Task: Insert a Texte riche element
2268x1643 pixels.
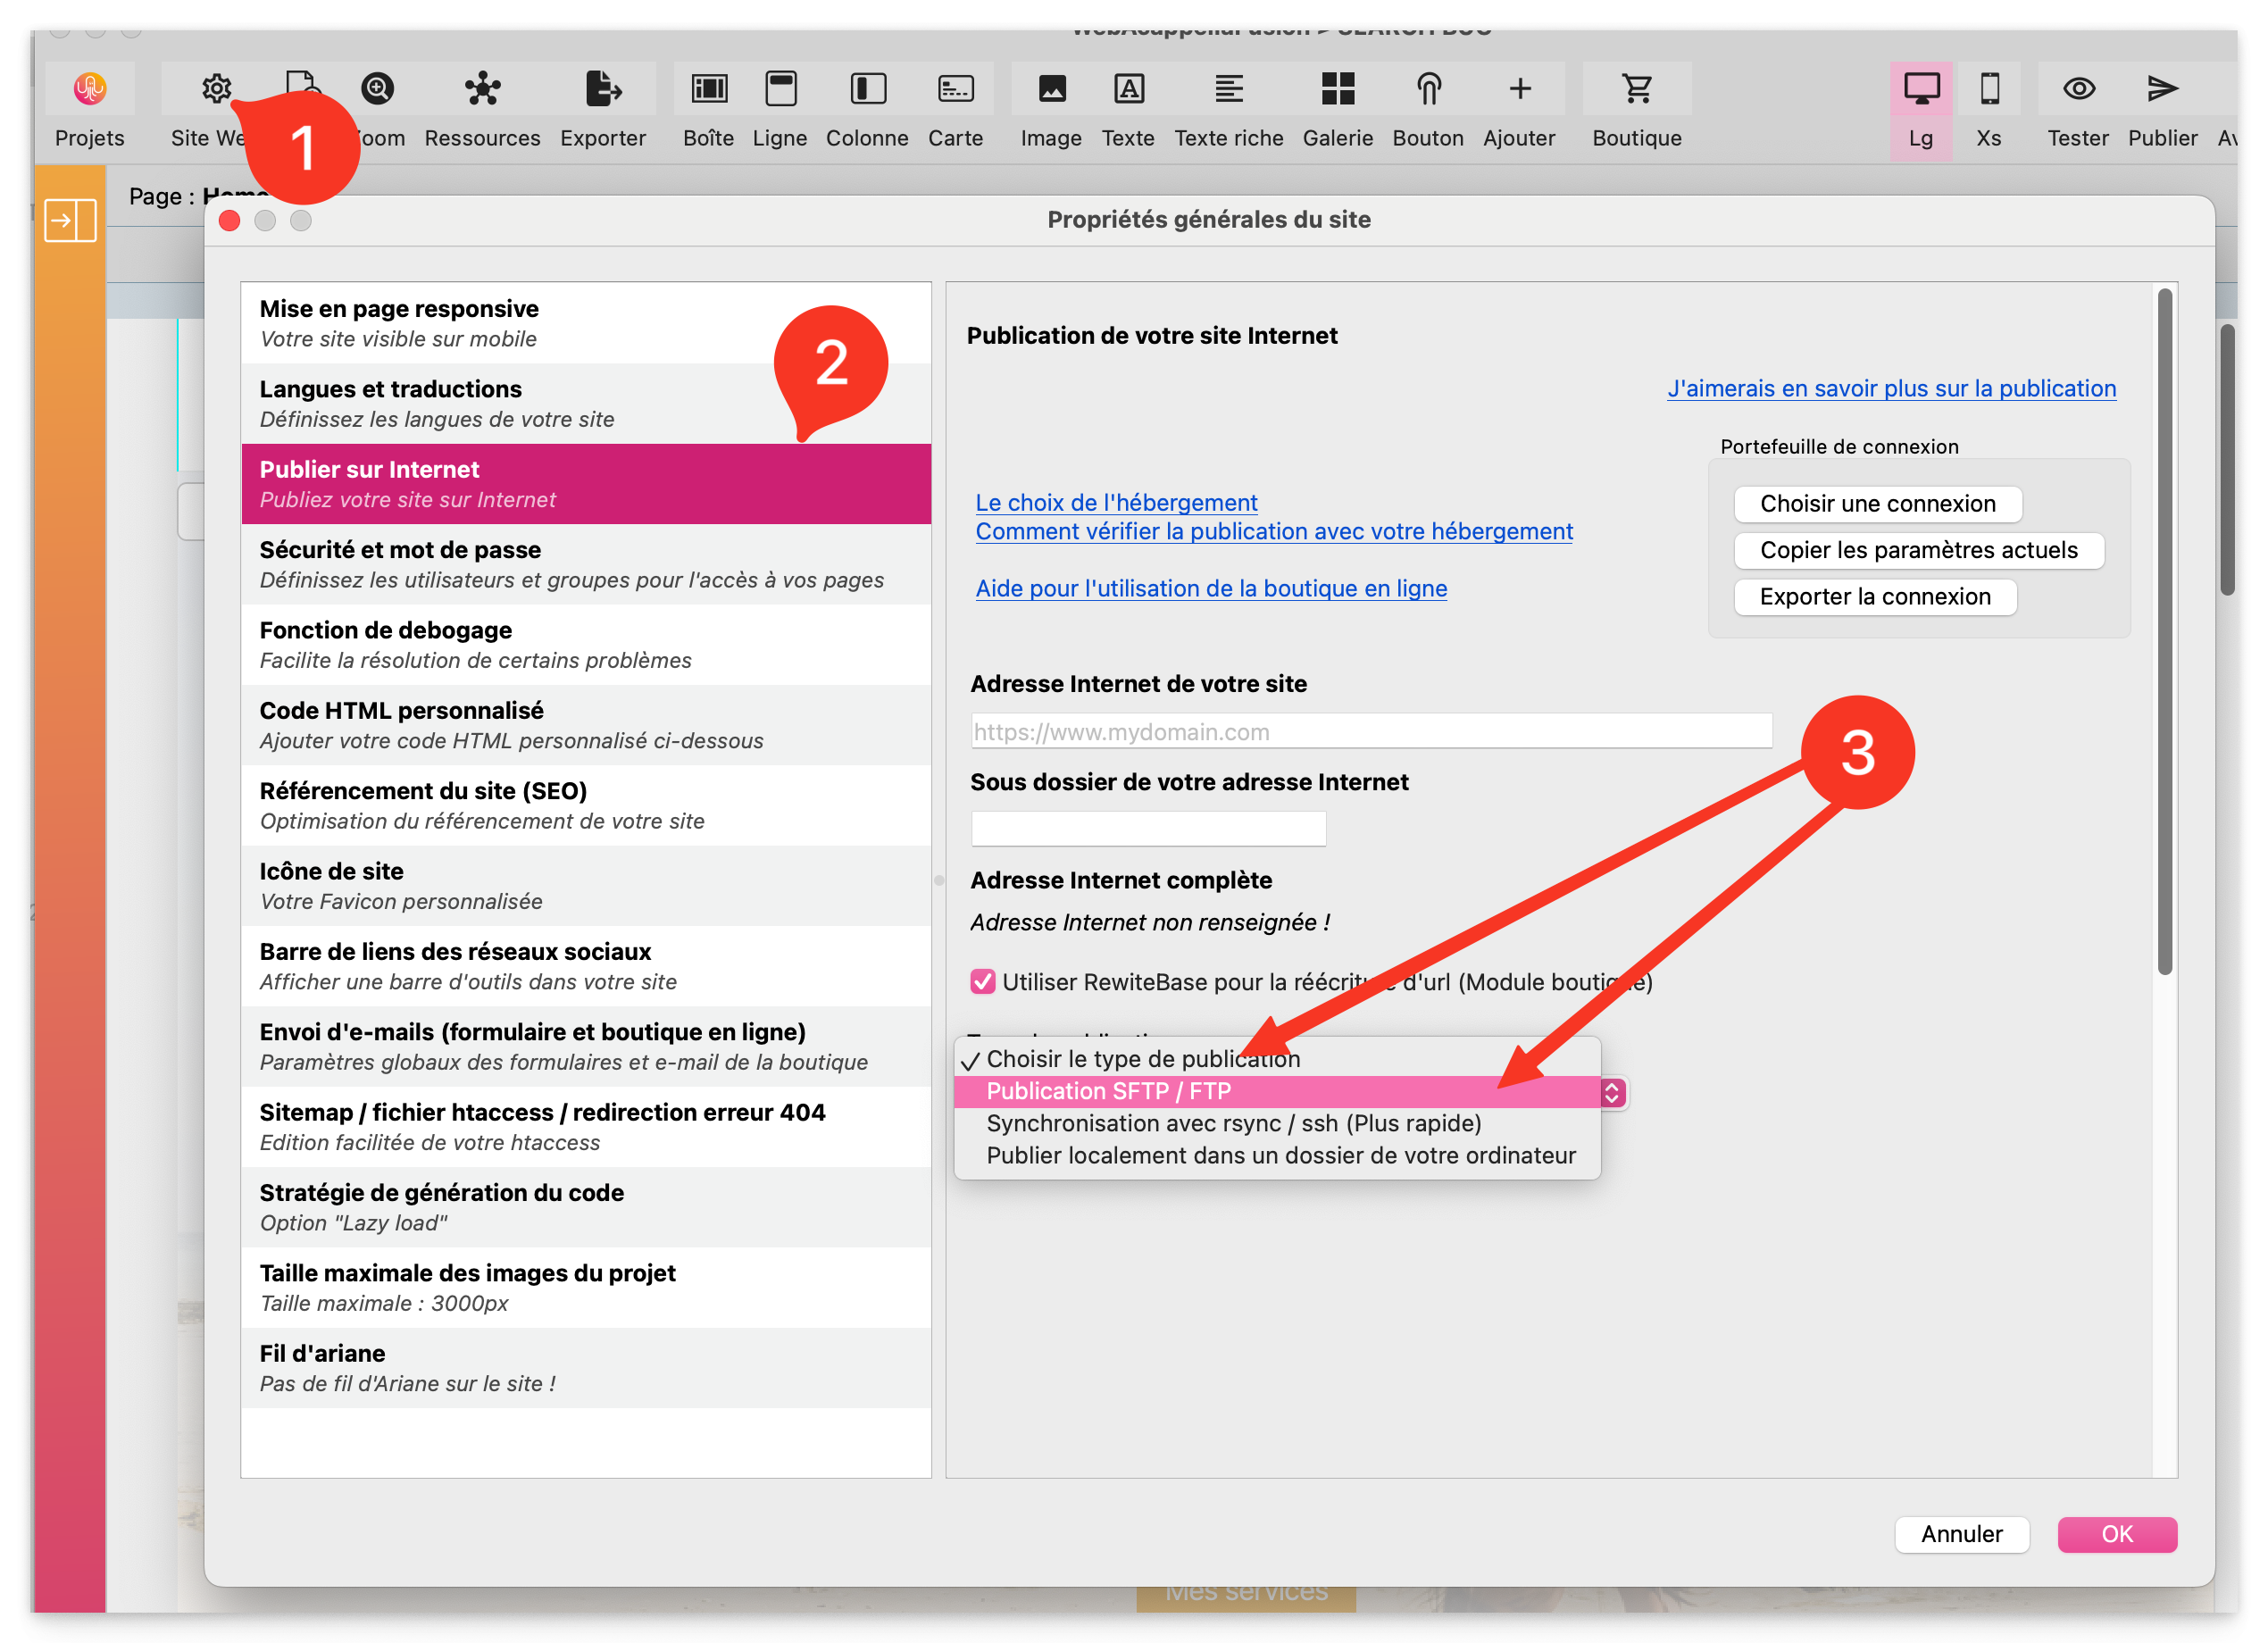Action: click(1228, 89)
